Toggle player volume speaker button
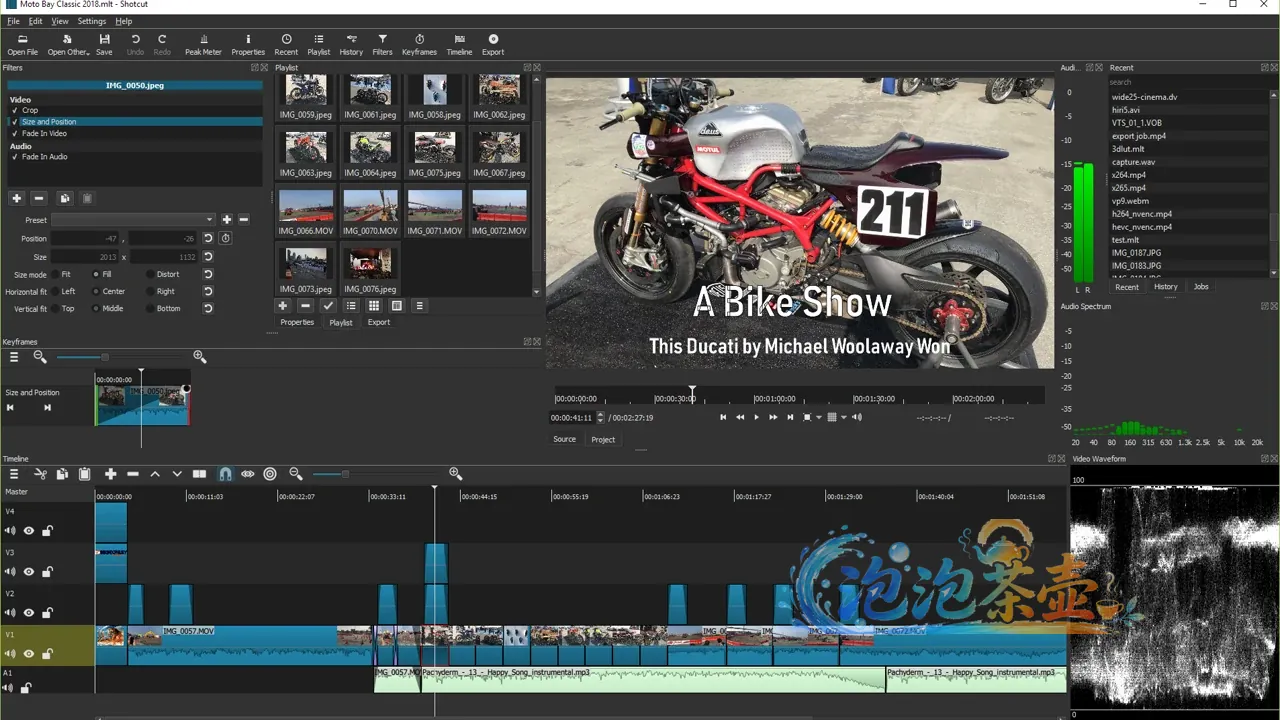 (x=857, y=418)
